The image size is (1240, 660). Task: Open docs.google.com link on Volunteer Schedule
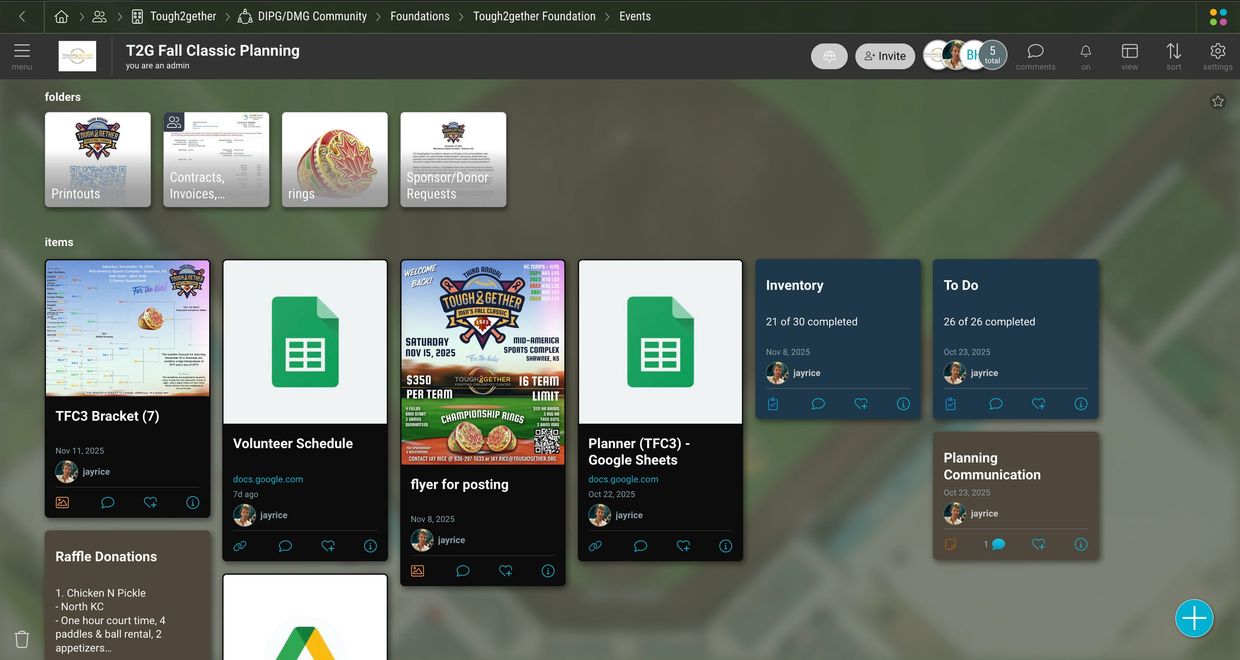tap(267, 479)
